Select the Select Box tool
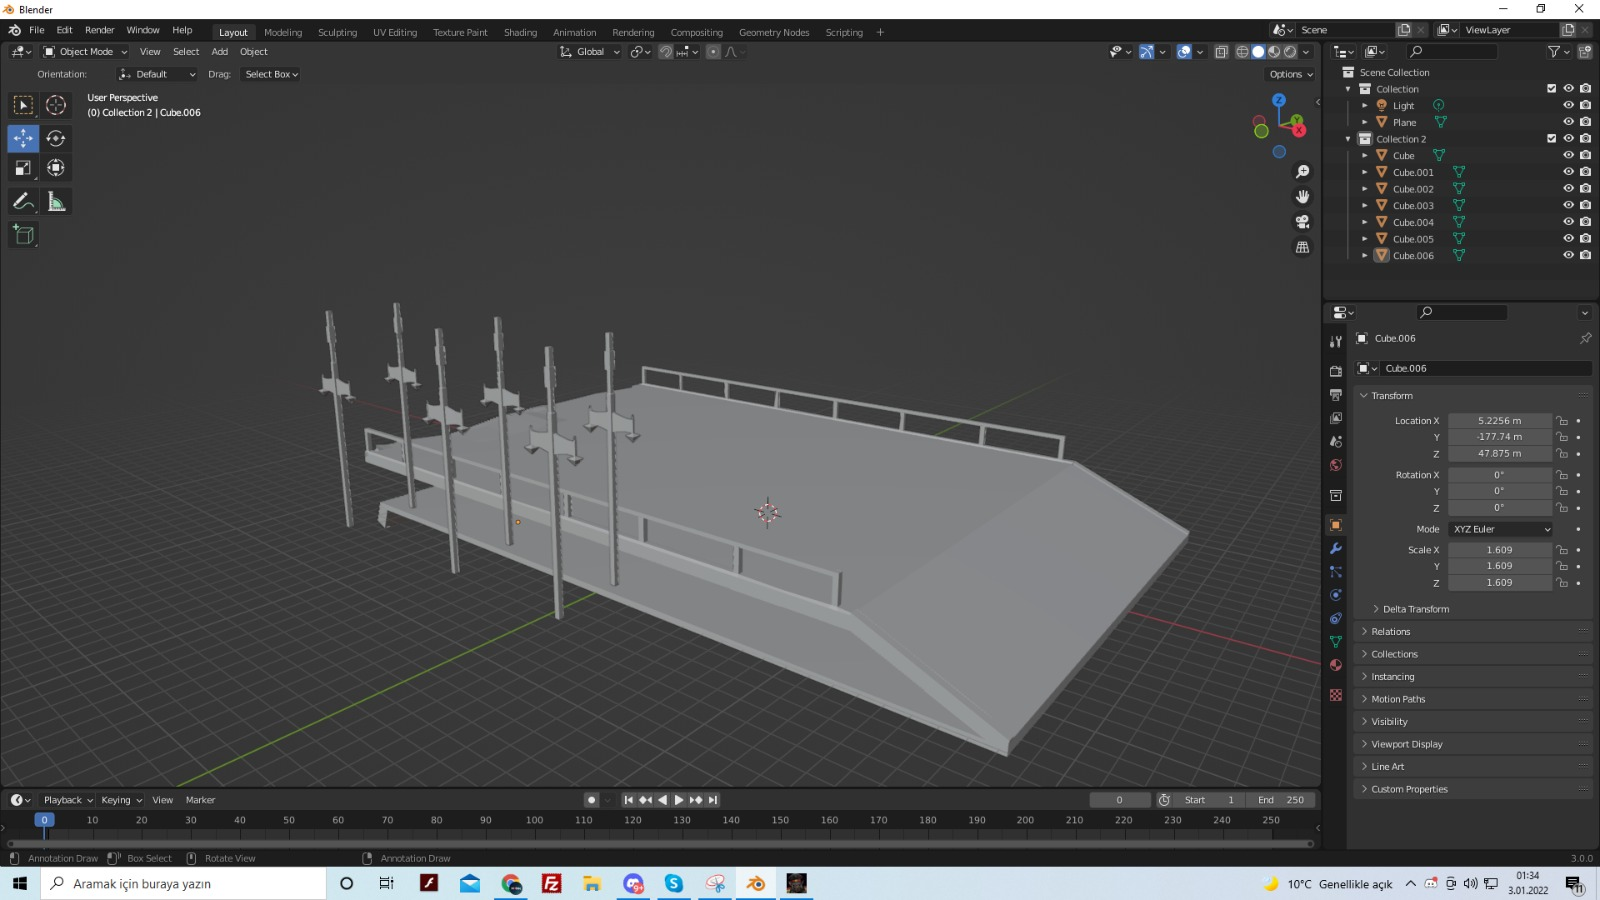Viewport: 1600px width, 900px height. coord(23,105)
